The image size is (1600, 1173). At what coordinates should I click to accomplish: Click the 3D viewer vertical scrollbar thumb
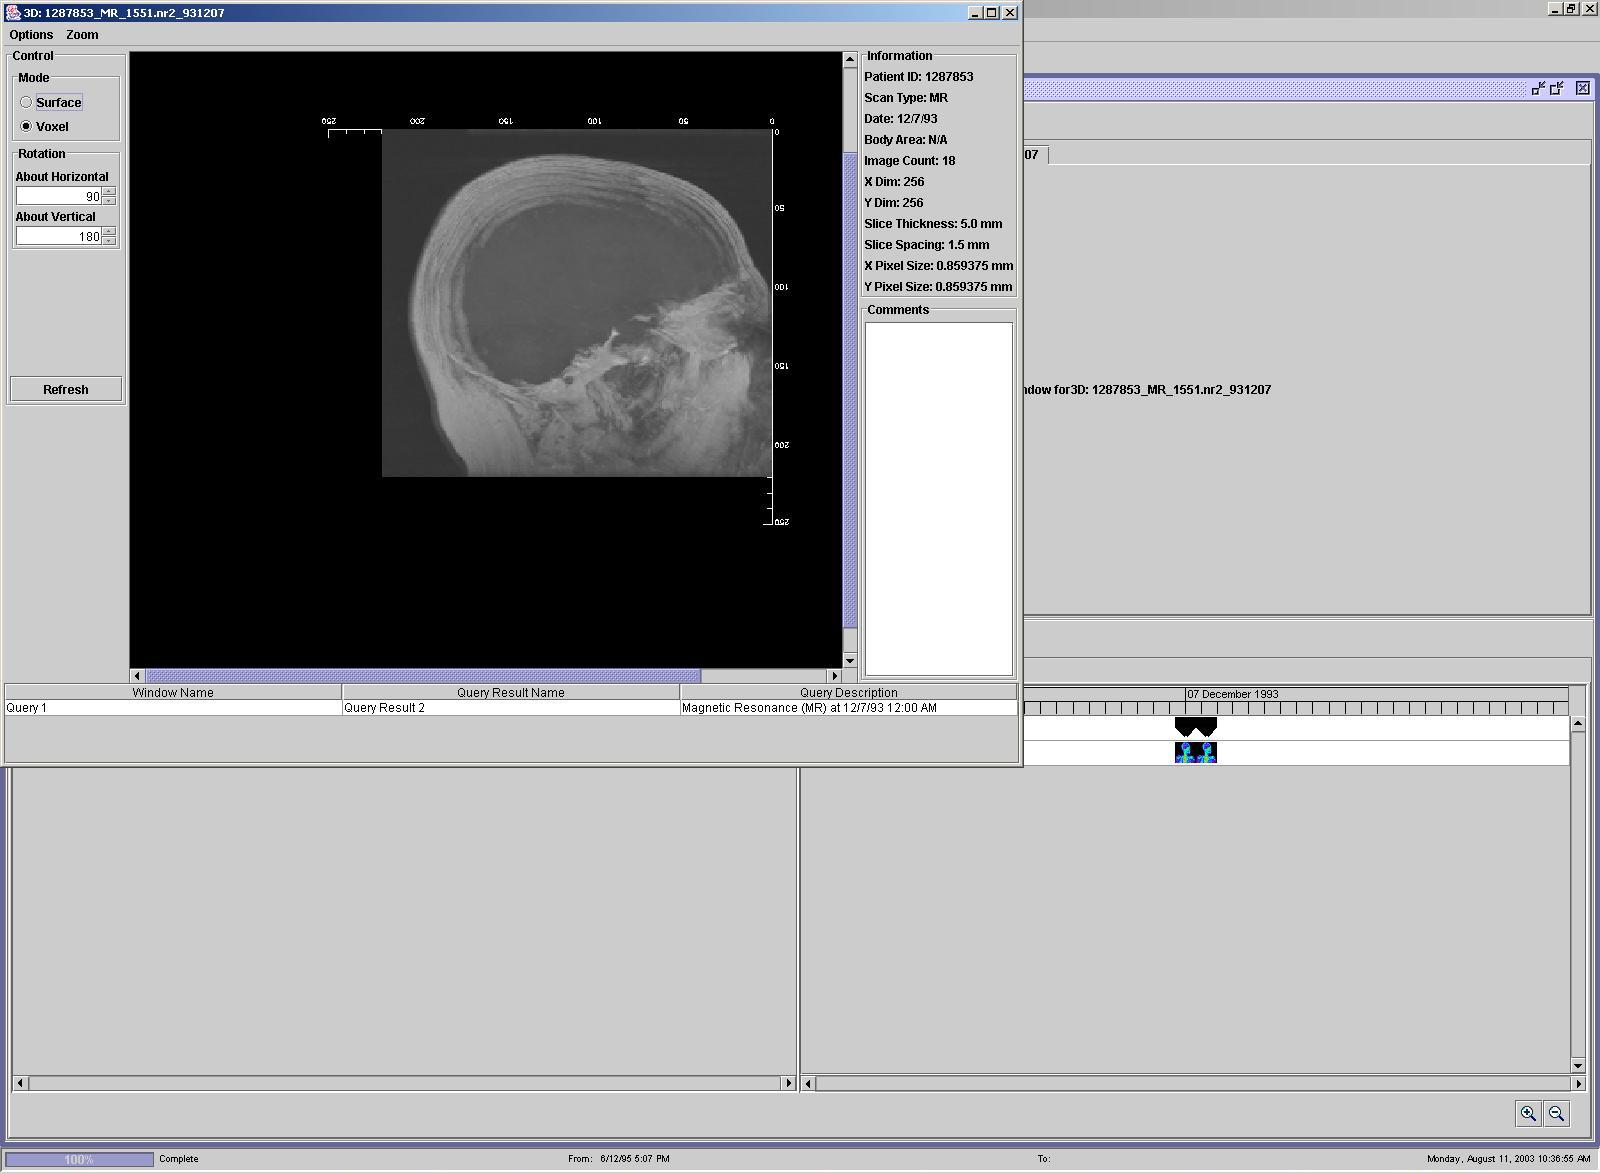point(850,390)
